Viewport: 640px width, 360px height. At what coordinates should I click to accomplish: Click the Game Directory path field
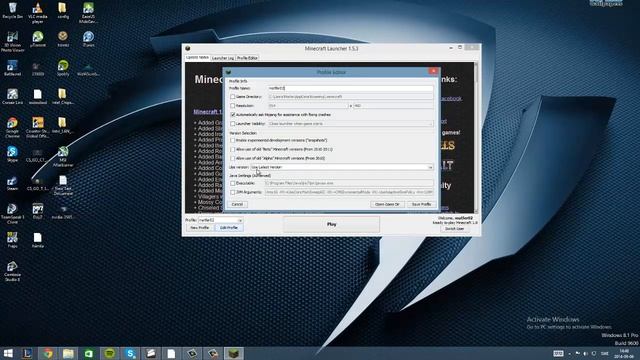click(x=351, y=97)
